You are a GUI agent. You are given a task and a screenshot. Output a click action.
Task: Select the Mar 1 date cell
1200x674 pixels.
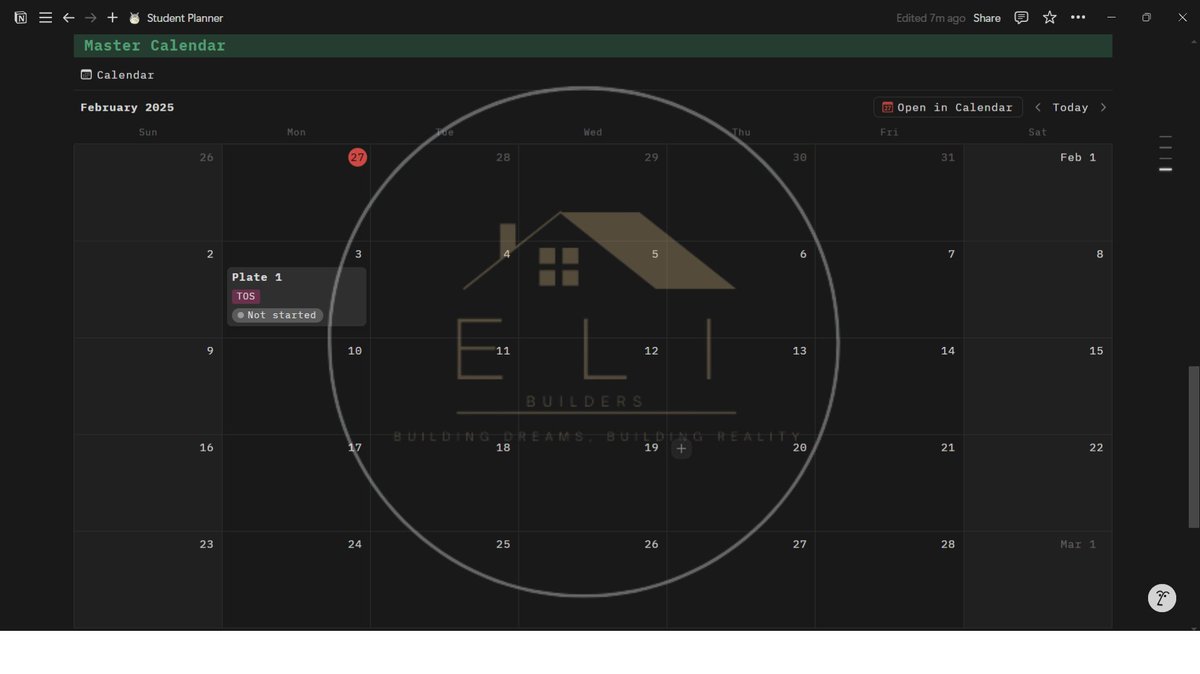1038,580
